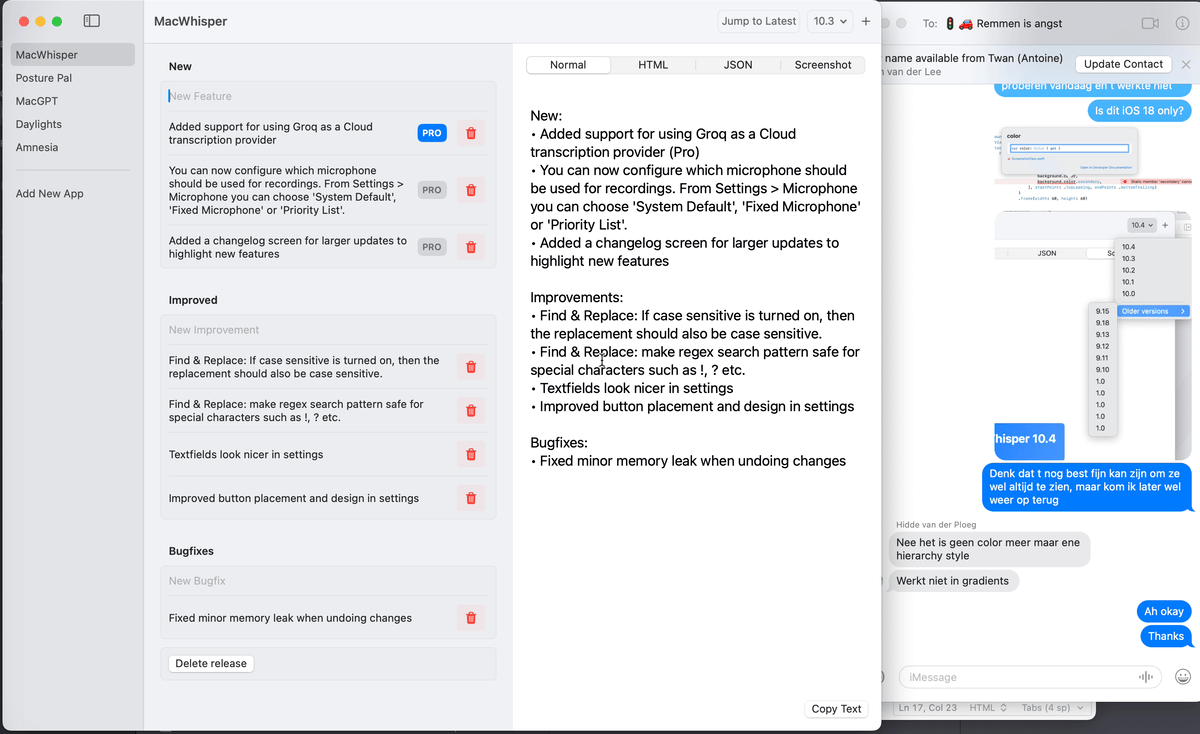The width and height of the screenshot is (1200, 734).
Task: Switch to the JSON output tab
Action: click(x=738, y=65)
